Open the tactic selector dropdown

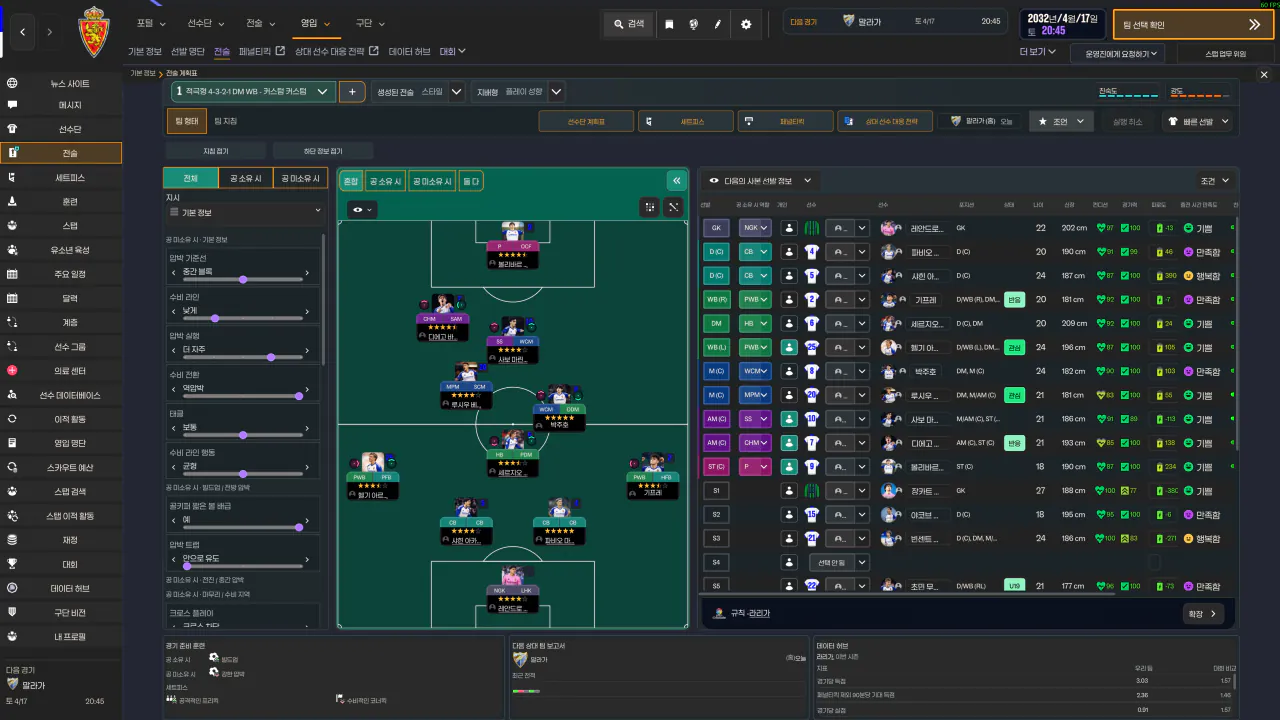[253, 91]
